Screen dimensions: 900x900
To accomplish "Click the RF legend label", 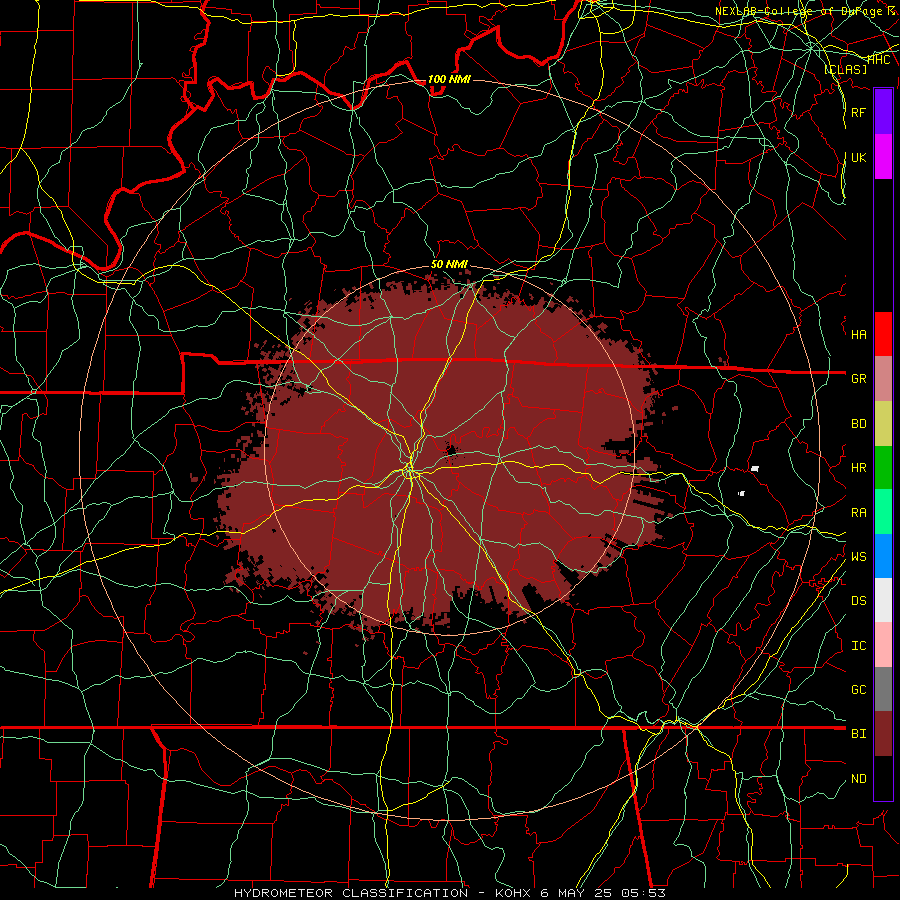I will [x=858, y=112].
